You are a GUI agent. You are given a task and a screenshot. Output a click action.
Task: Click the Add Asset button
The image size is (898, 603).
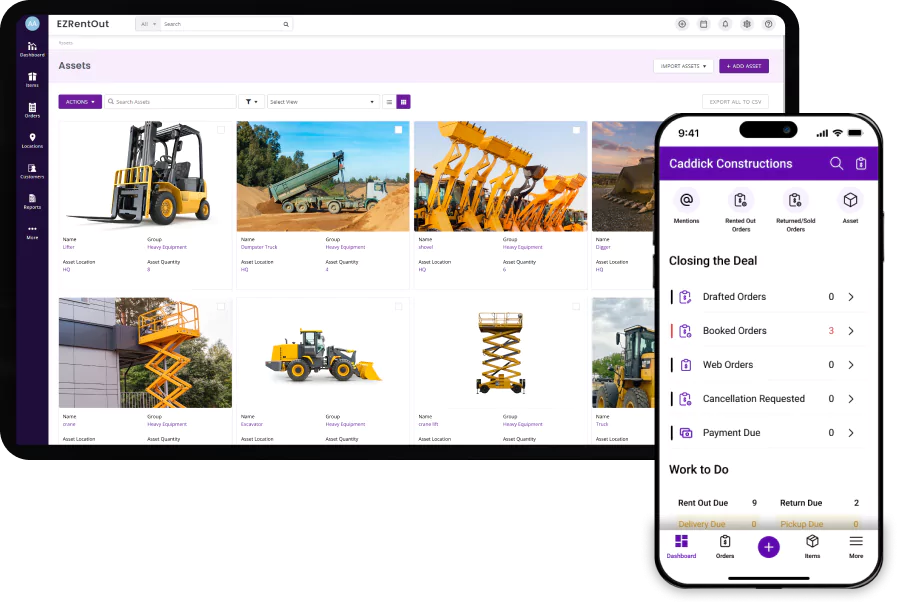(743, 66)
